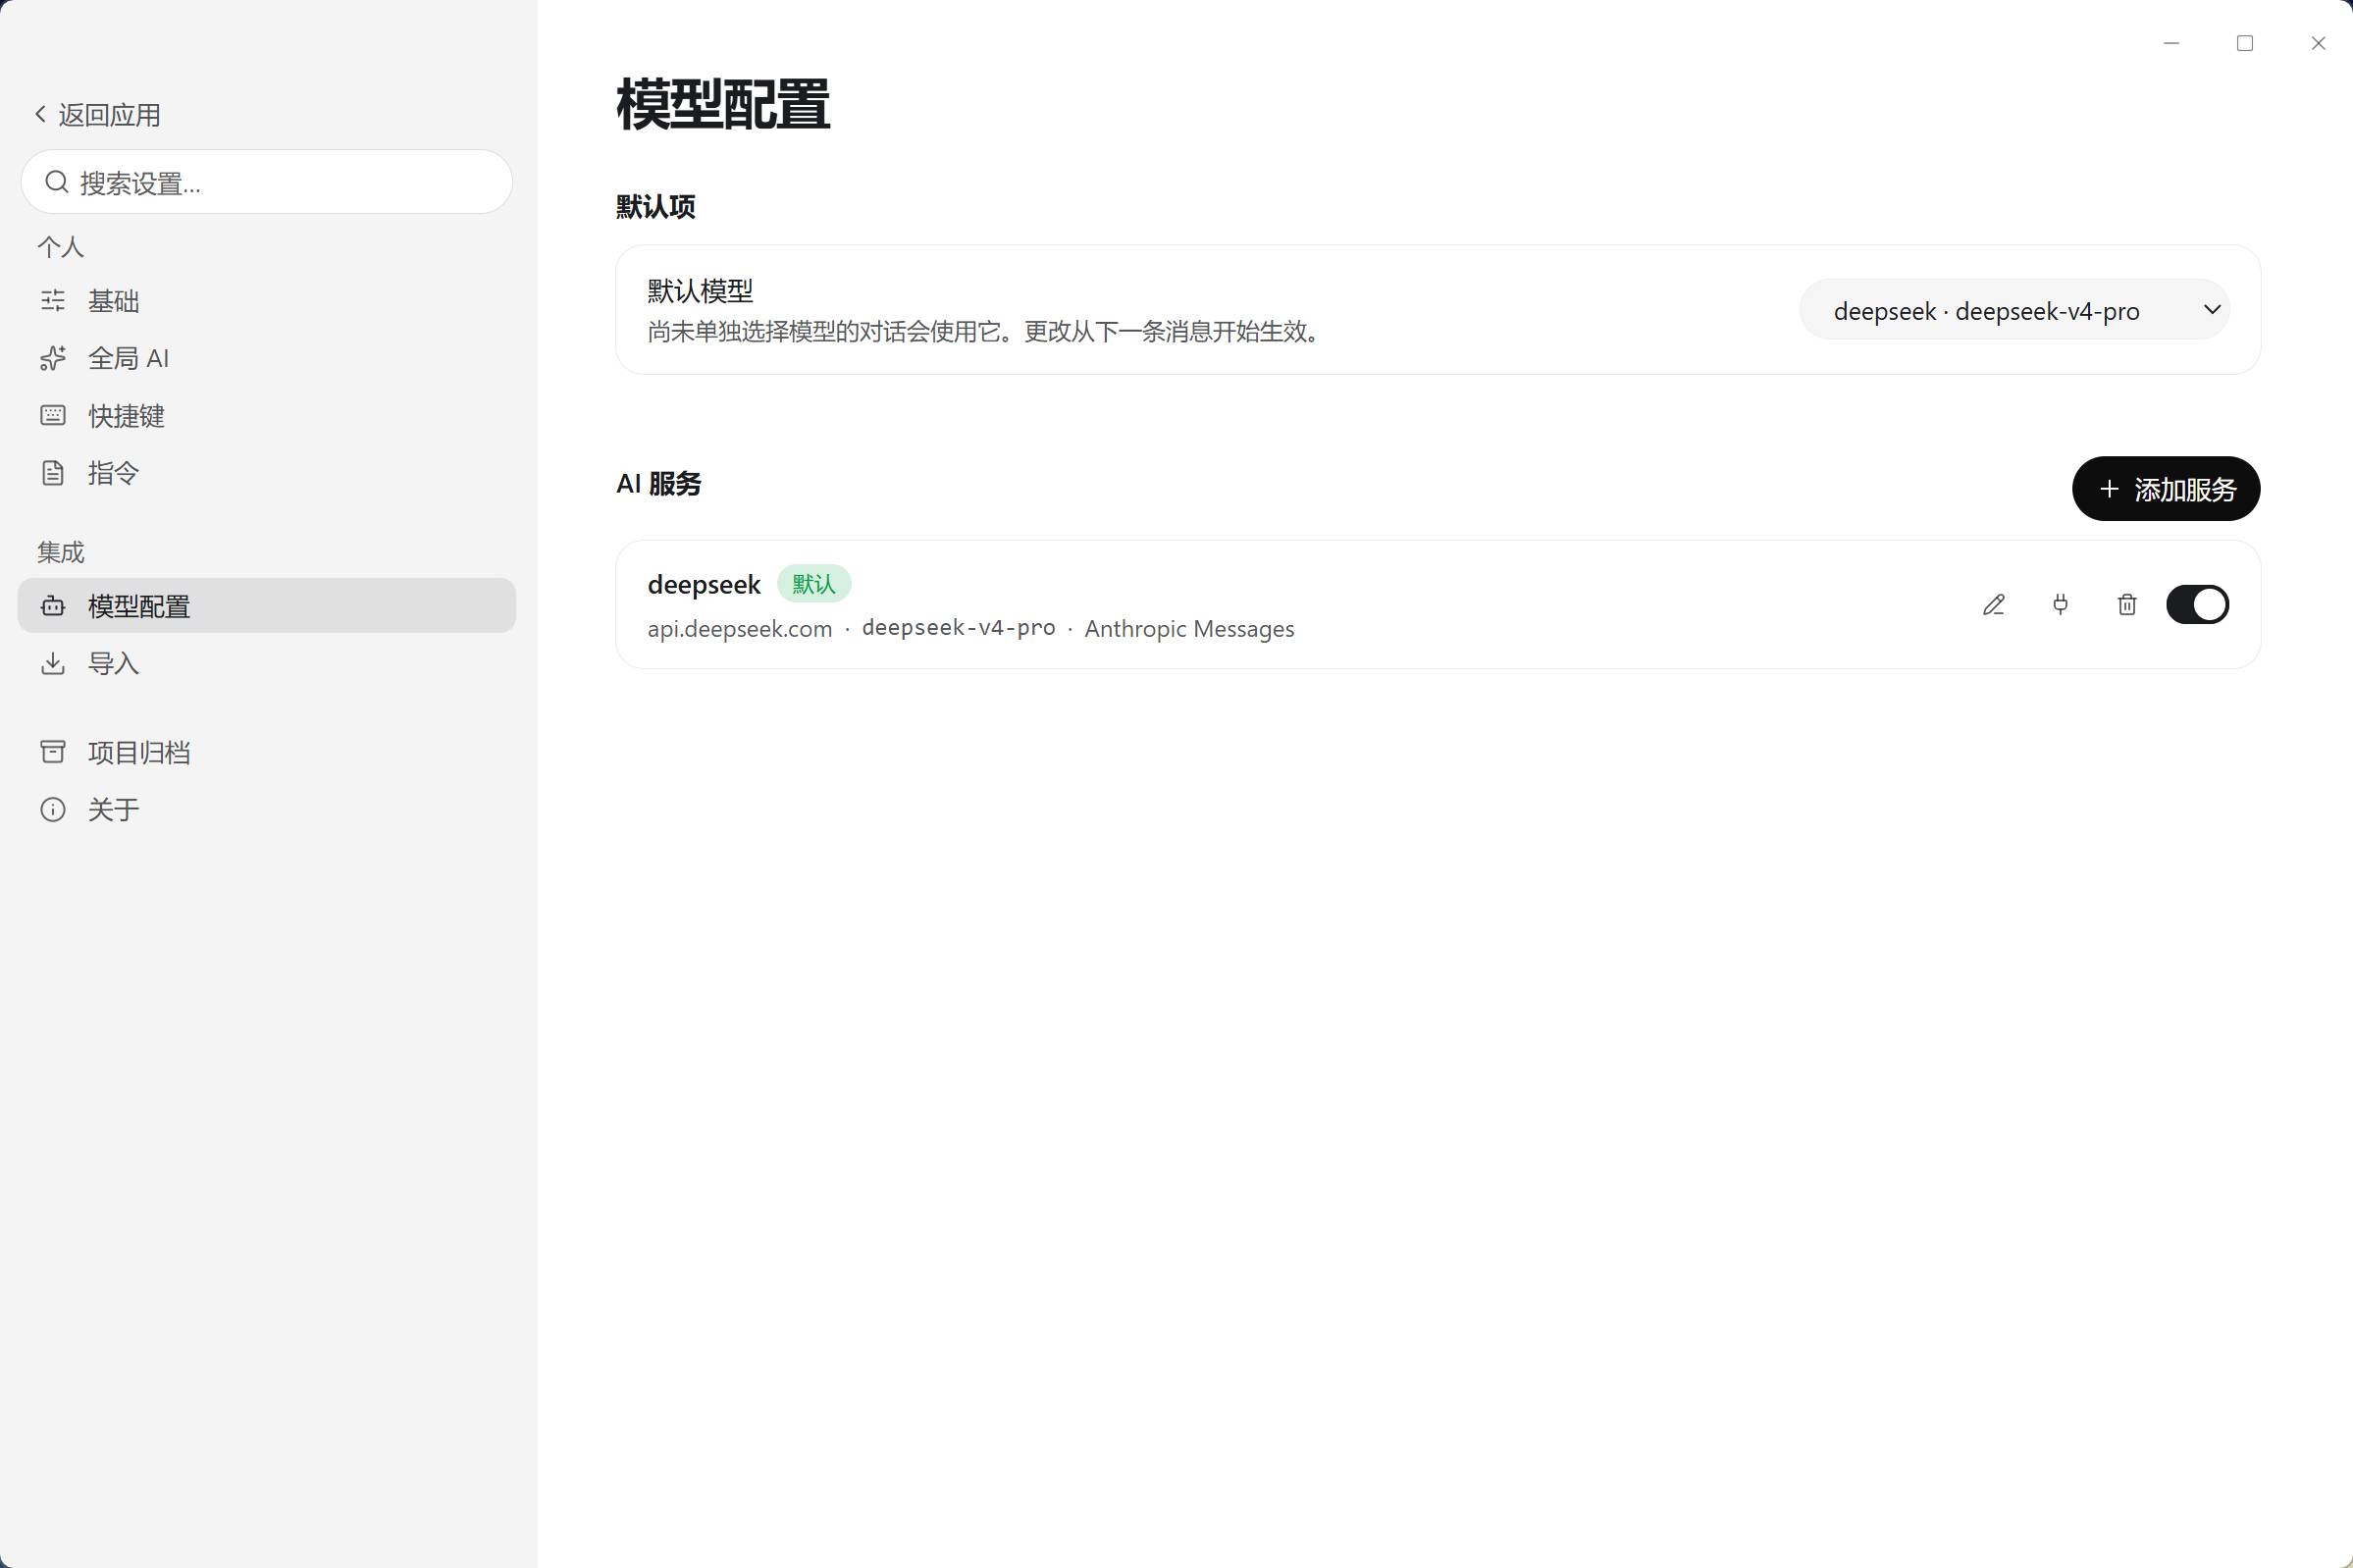This screenshot has width=2353, height=1568.
Task: Click the AI 服务 heading
Action: 659,484
